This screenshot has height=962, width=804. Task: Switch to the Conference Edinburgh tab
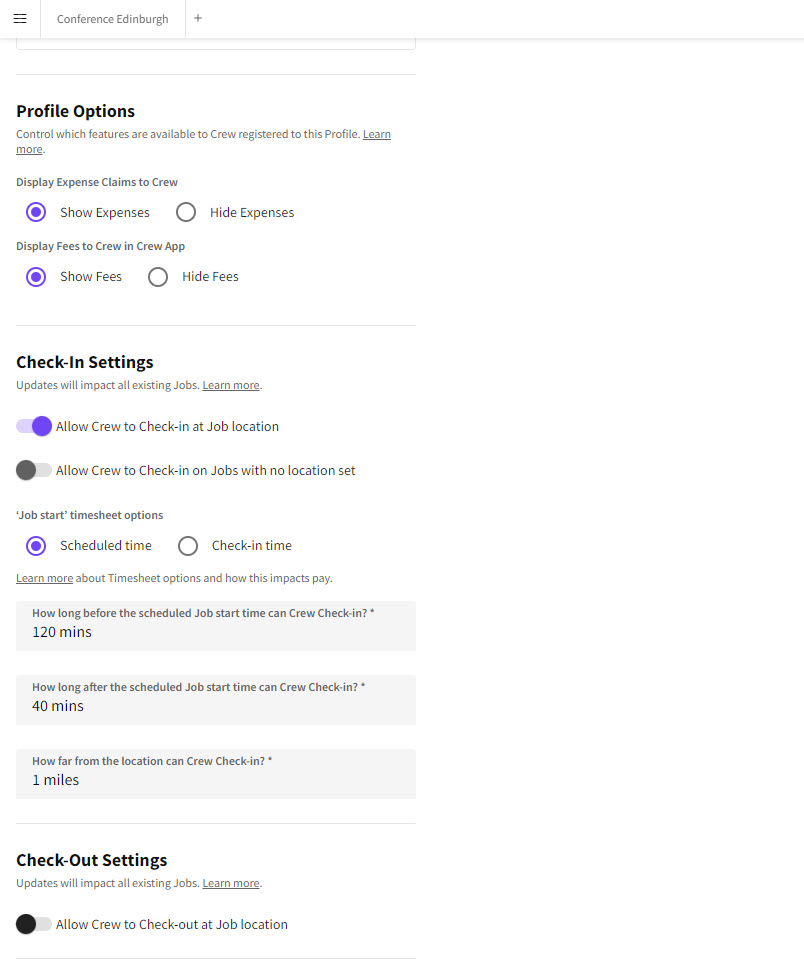click(113, 19)
